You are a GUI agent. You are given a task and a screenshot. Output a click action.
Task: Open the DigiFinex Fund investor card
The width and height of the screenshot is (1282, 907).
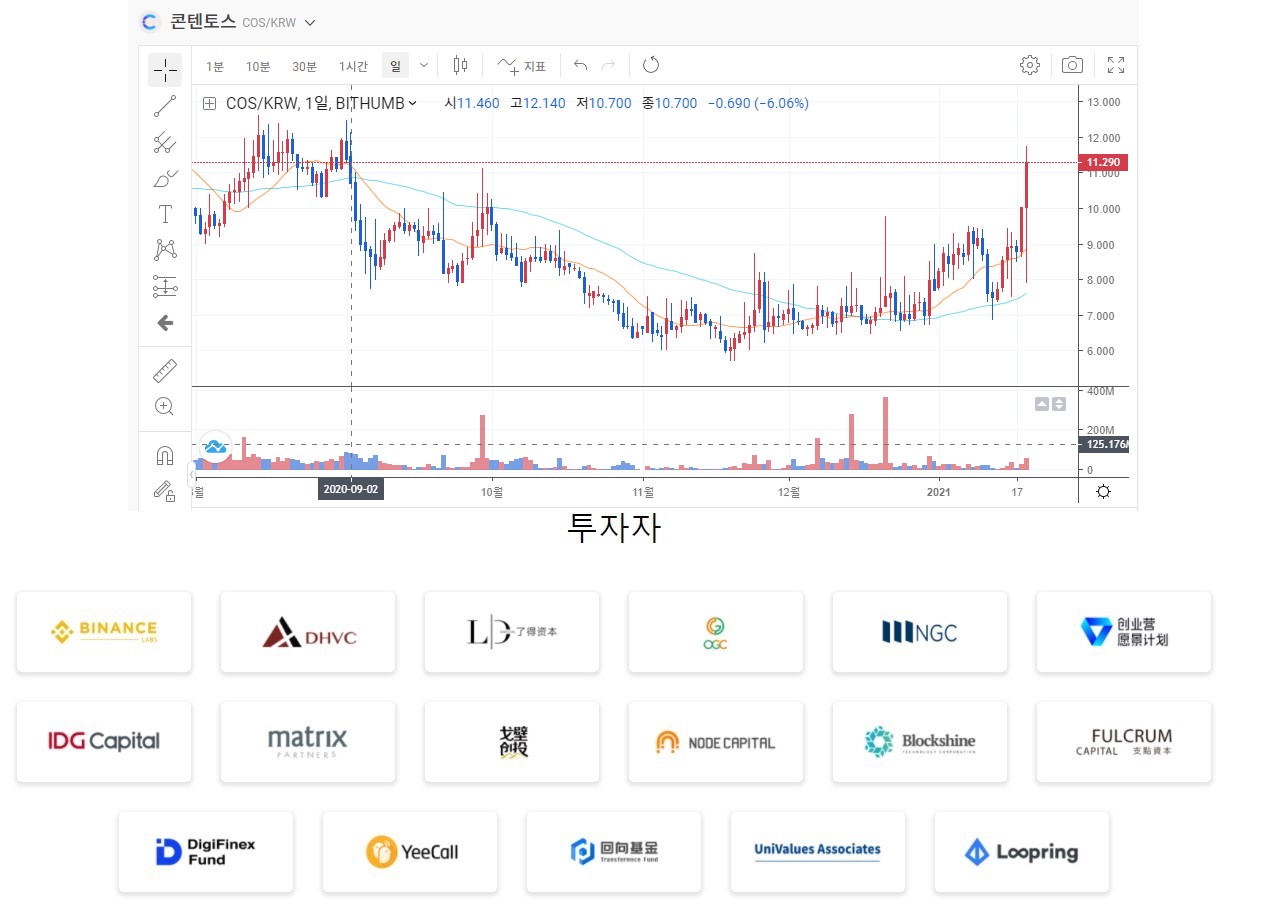tap(206, 852)
